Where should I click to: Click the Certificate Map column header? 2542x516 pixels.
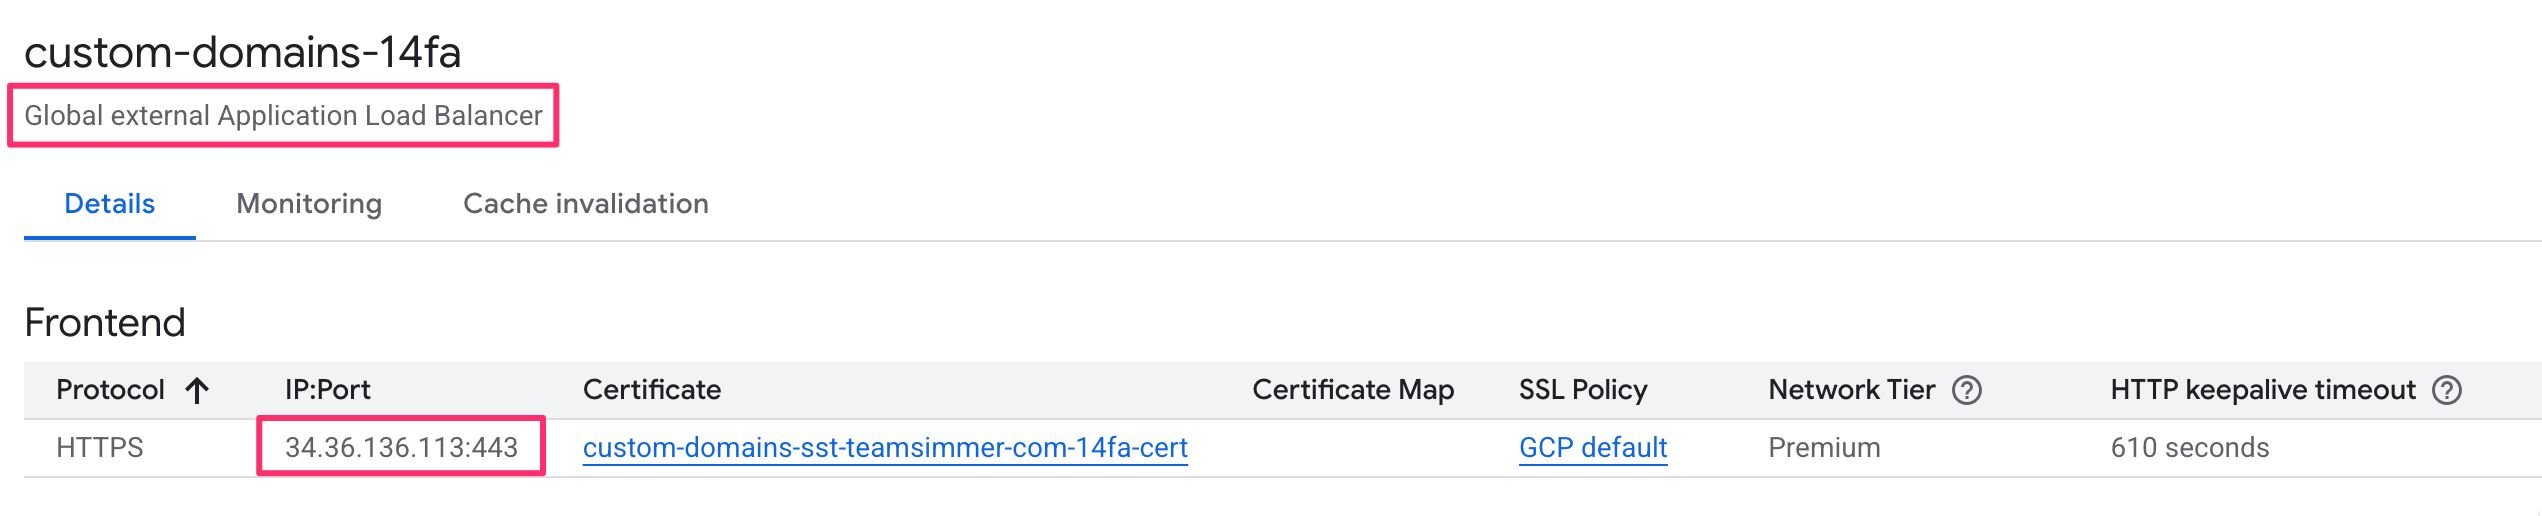coord(1352,390)
